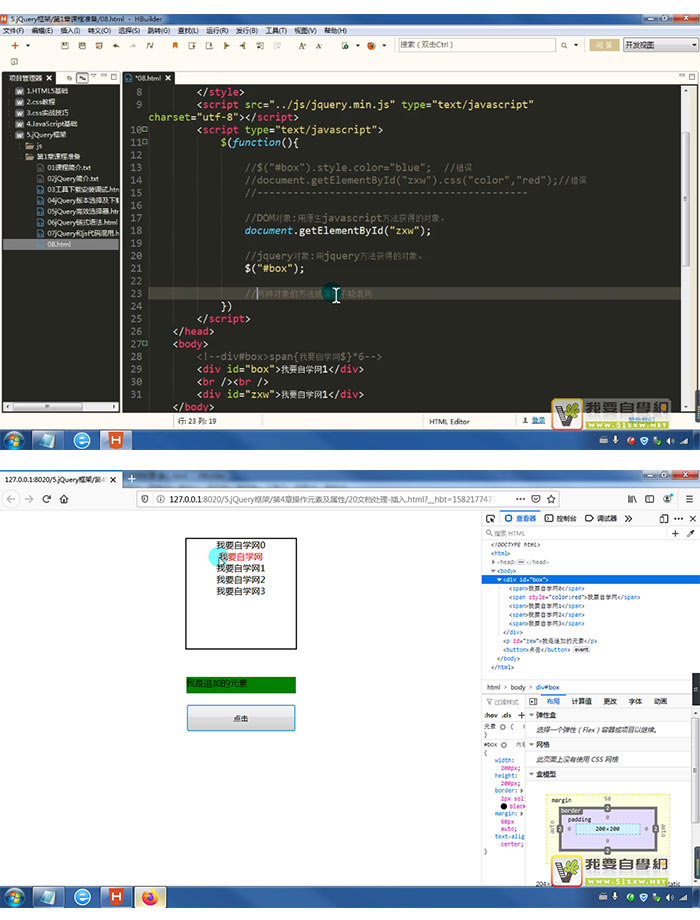This screenshot has width=700, height=920.
Task: Reload the Firefox page
Action: pyautogui.click(x=46, y=499)
